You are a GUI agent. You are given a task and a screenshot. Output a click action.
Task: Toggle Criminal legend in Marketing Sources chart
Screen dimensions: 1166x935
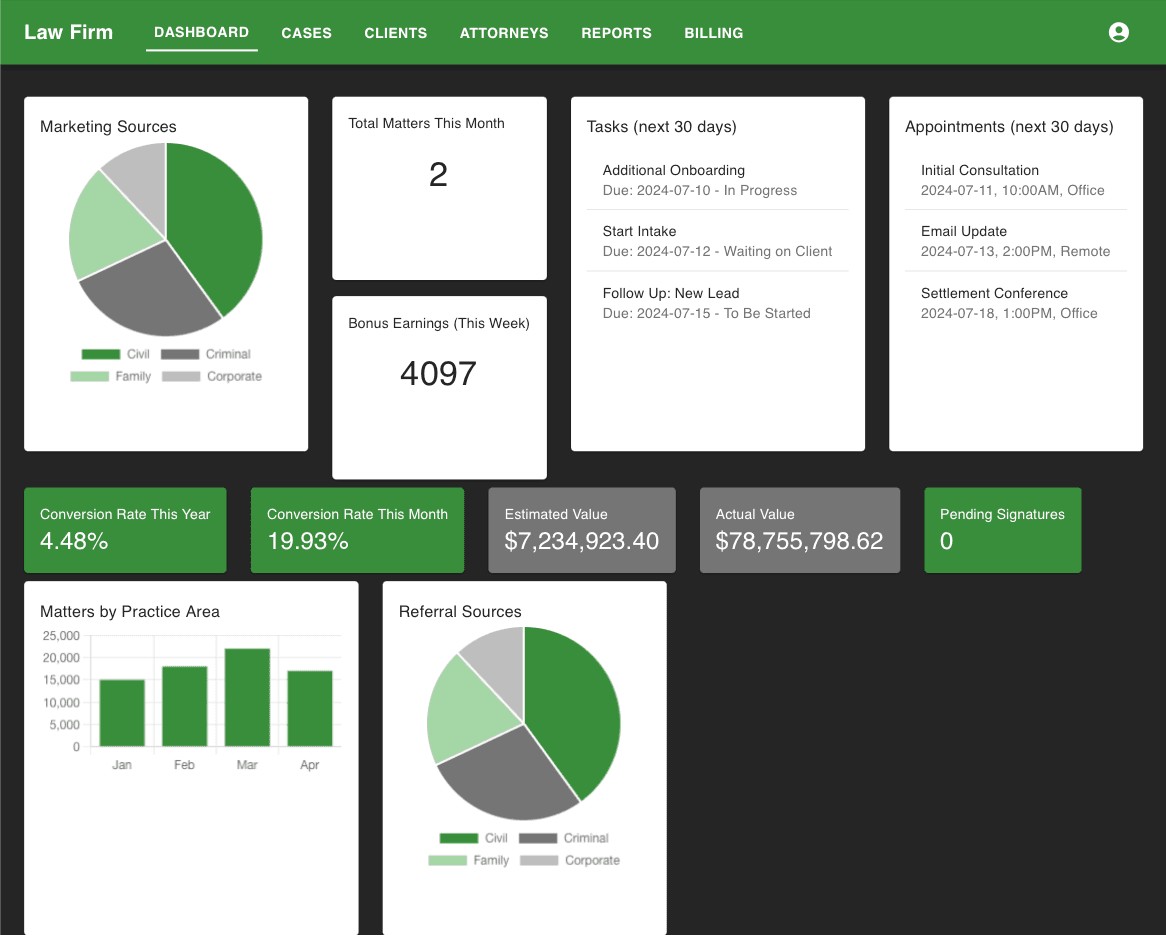pyautogui.click(x=205, y=354)
